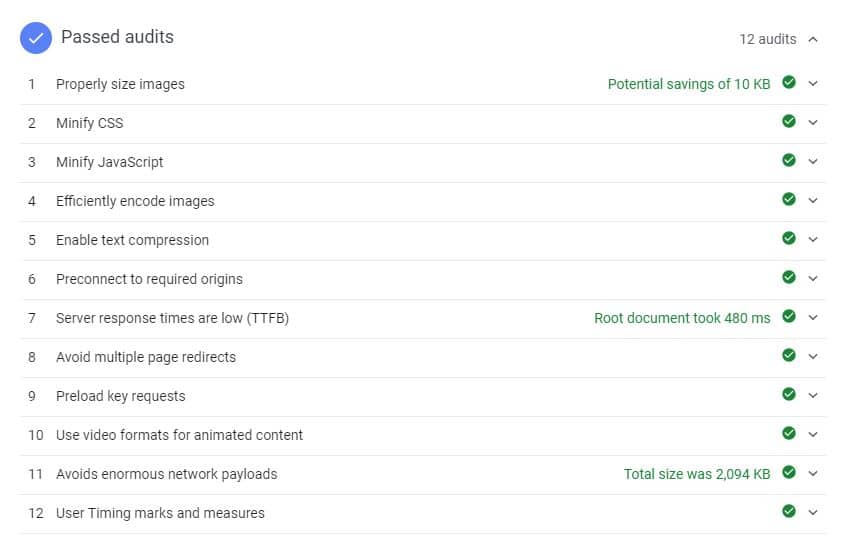This screenshot has height=547, width=842.
Task: Open the Efficiently encode images audit row
Action: pyautogui.click(x=423, y=202)
